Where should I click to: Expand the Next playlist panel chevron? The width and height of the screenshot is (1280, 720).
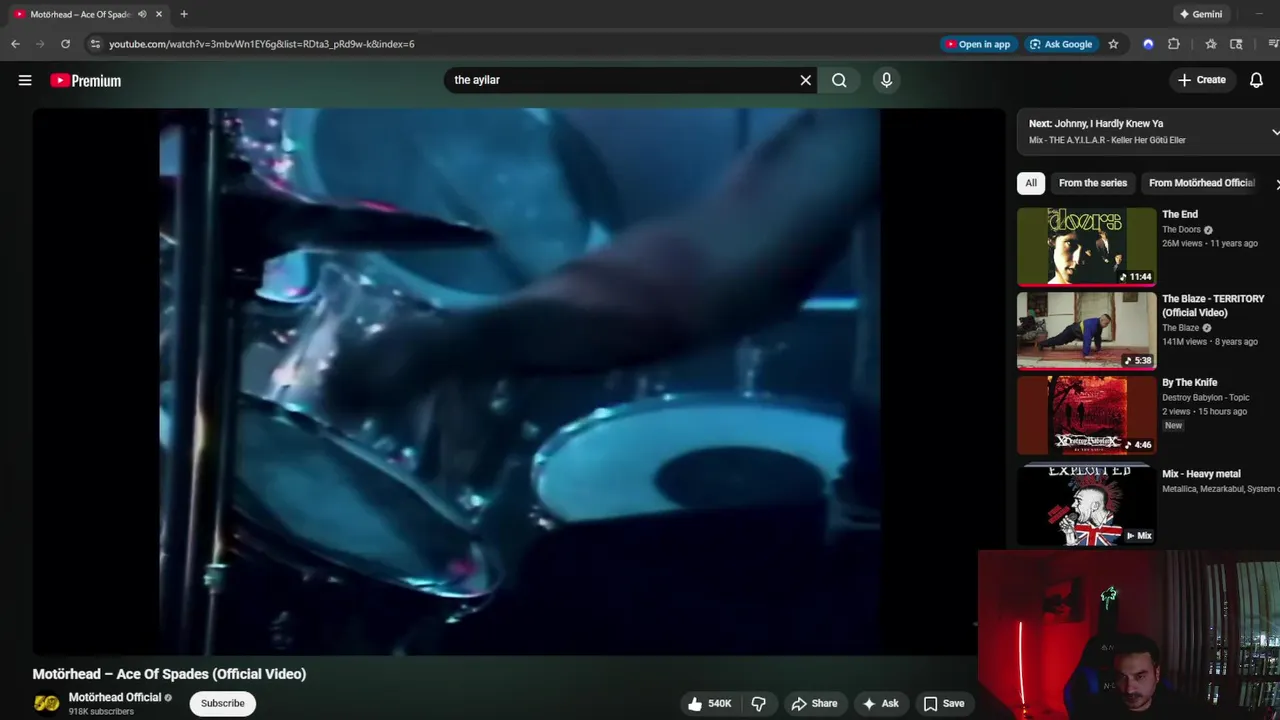1275,132
